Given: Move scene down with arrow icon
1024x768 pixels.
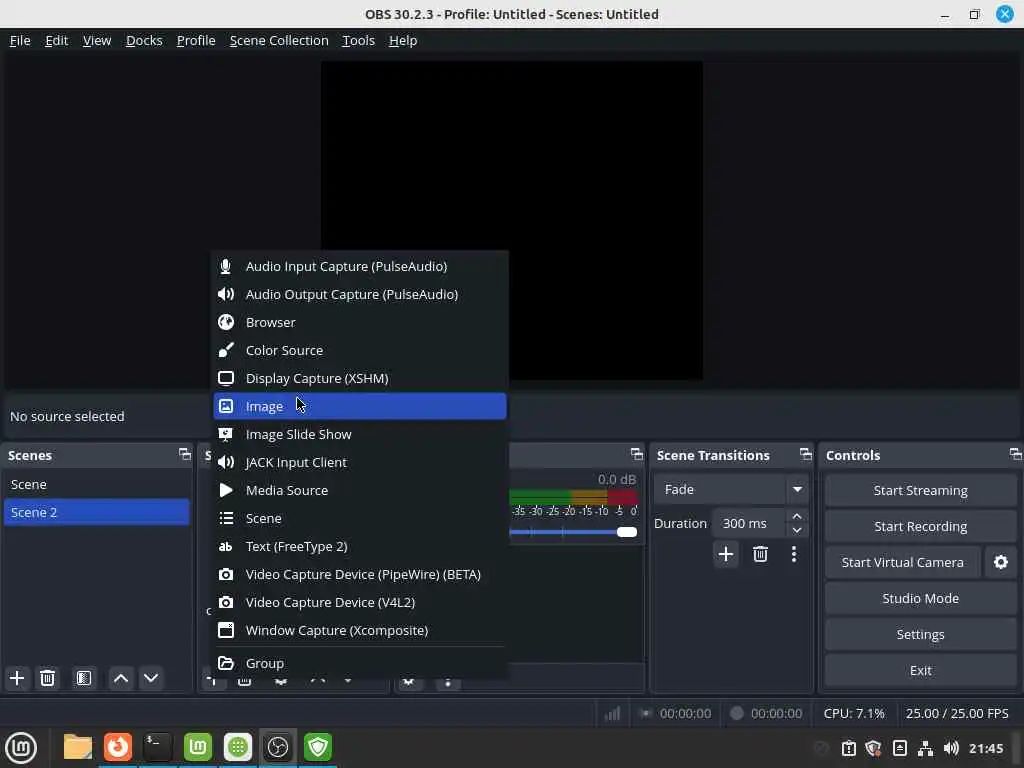Looking at the screenshot, I should 151,678.
